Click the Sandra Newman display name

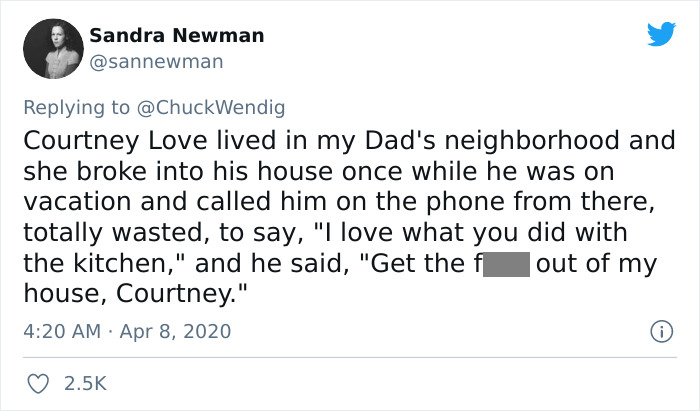tap(177, 36)
